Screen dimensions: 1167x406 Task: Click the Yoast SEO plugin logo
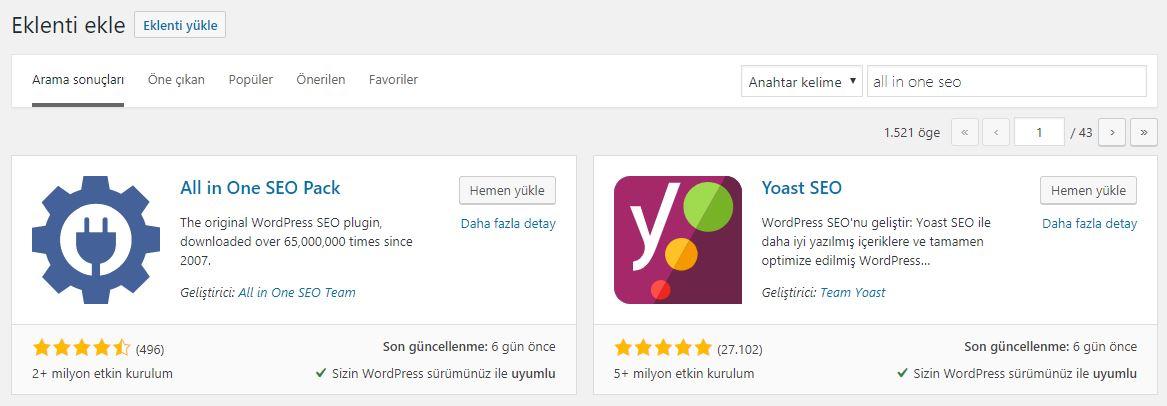click(678, 240)
